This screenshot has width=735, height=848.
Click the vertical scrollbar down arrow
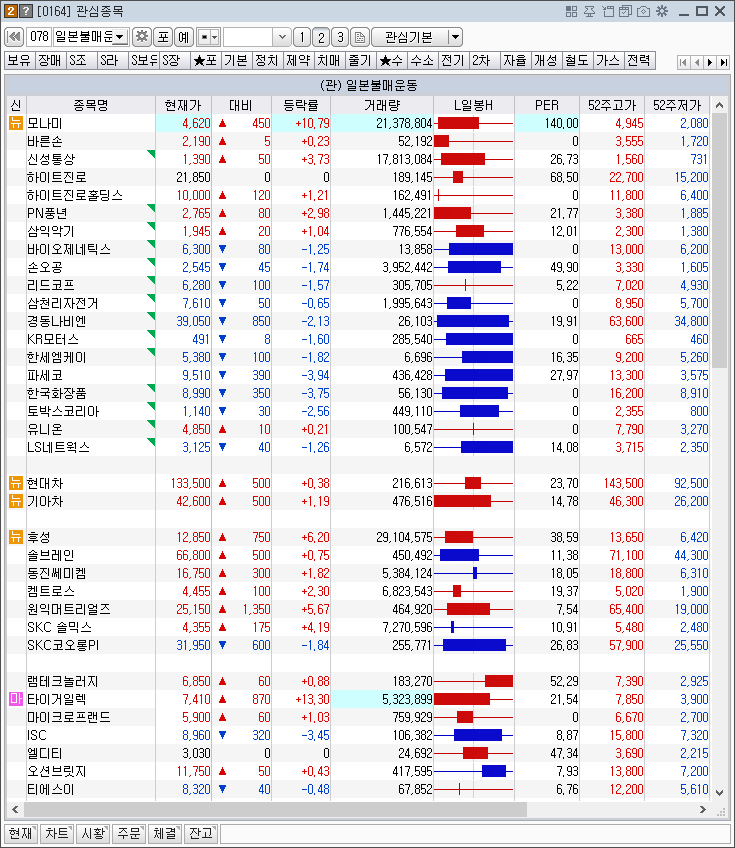pyautogui.click(x=719, y=793)
